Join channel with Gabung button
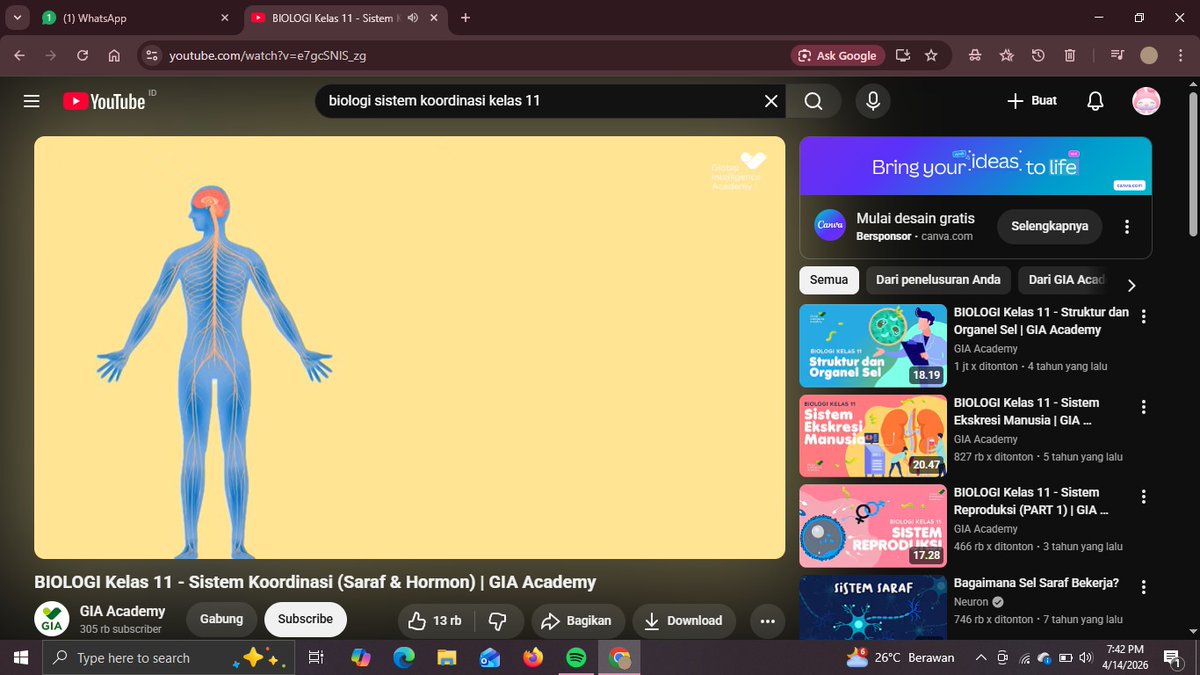 (x=221, y=619)
